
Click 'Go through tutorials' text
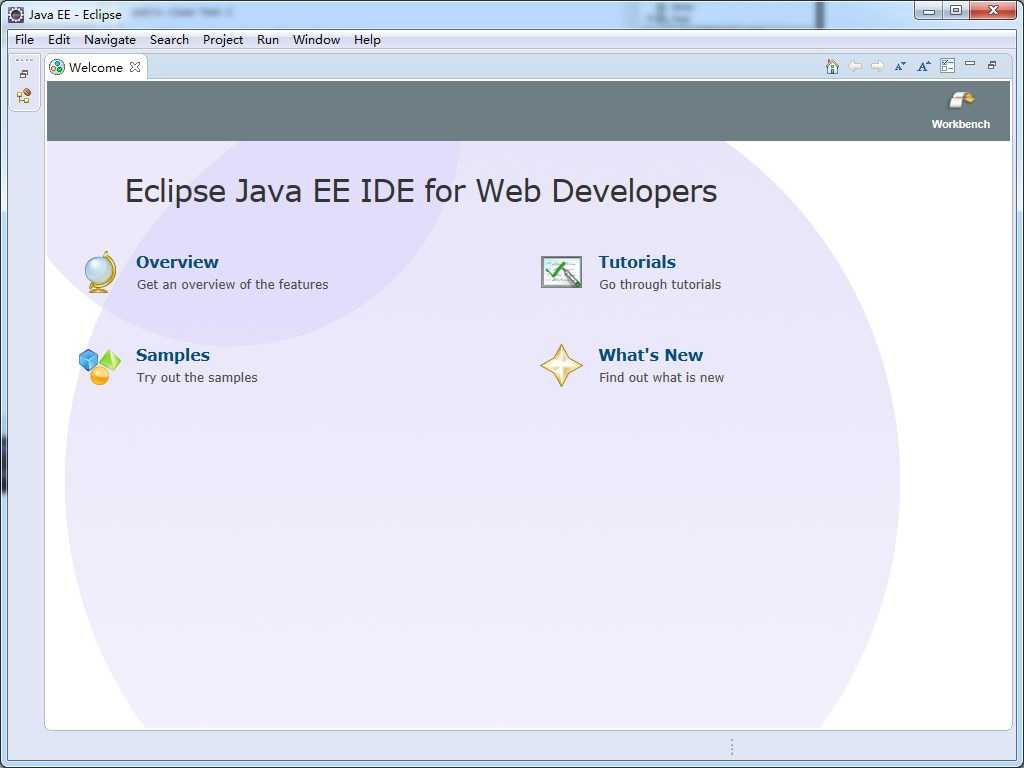click(x=660, y=285)
